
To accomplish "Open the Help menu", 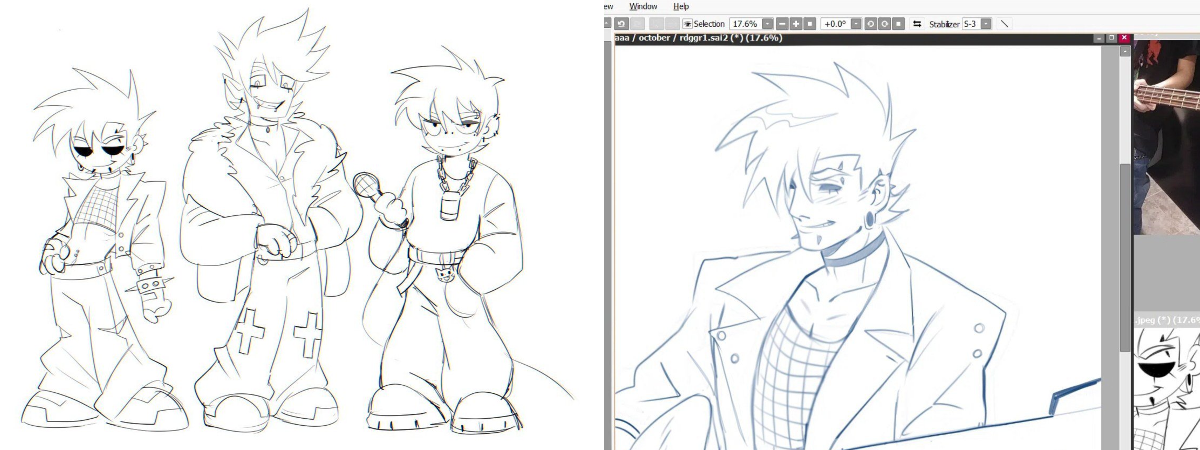I will pyautogui.click(x=681, y=6).
